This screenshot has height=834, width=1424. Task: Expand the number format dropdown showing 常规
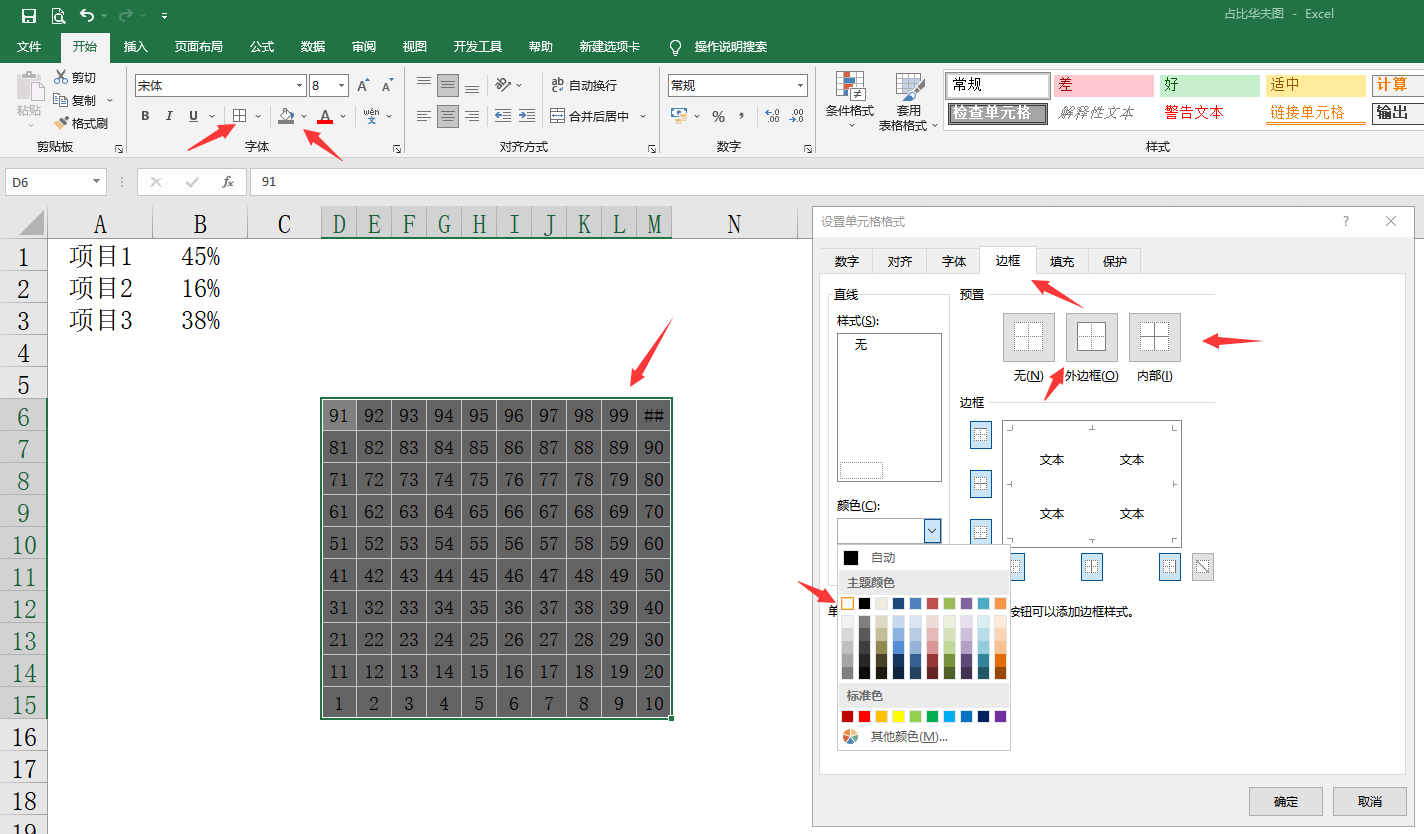(x=800, y=86)
